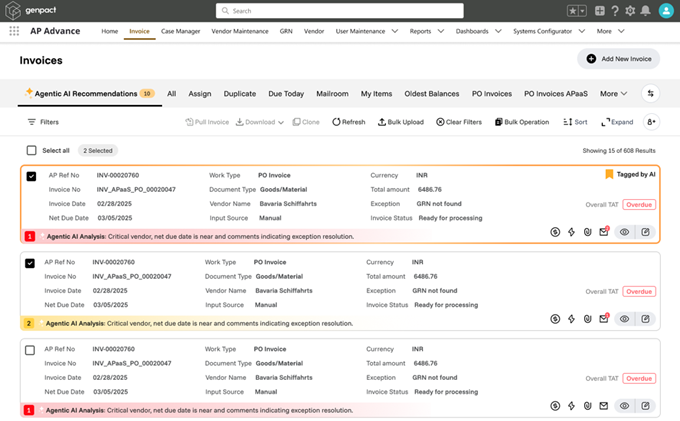Viewport: 680px width, 421px height.
Task: Click Clone in the toolbar
Action: tap(306, 122)
